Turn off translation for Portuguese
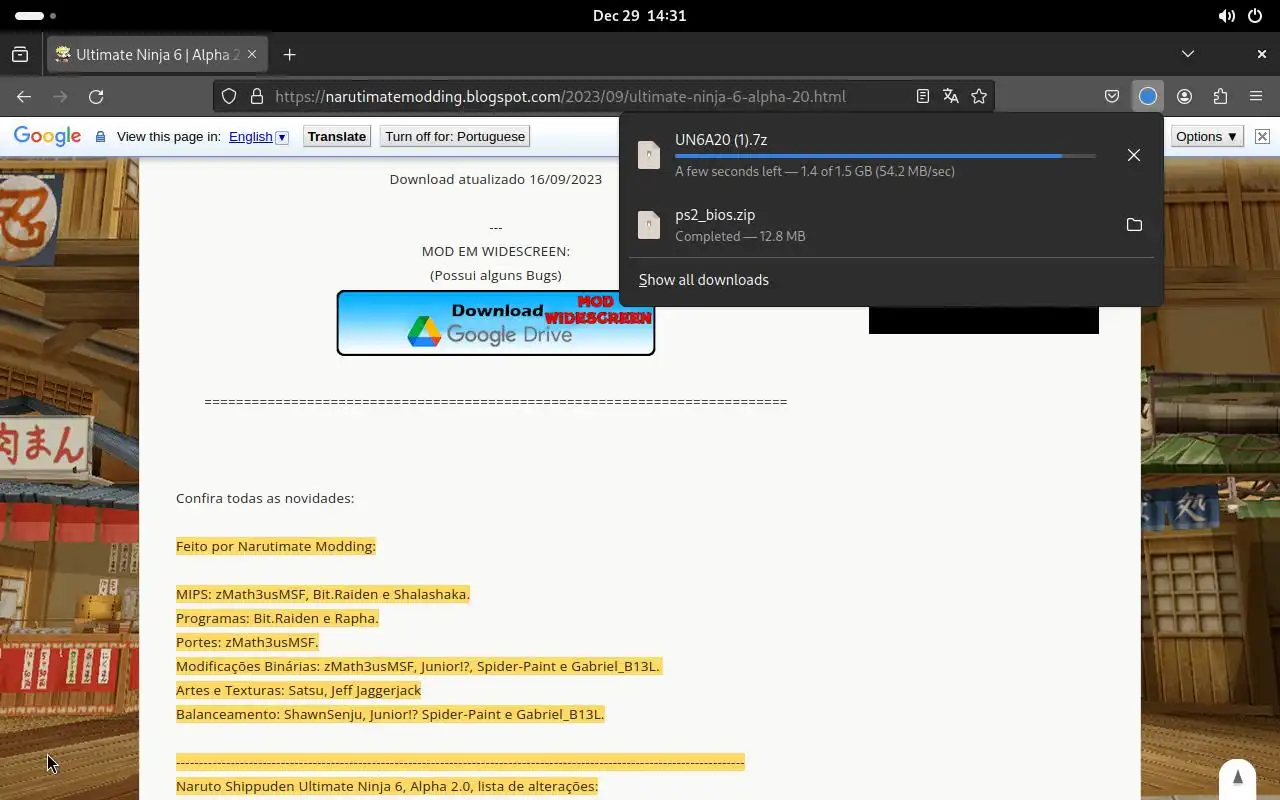This screenshot has height=800, width=1280. pyautogui.click(x=455, y=137)
